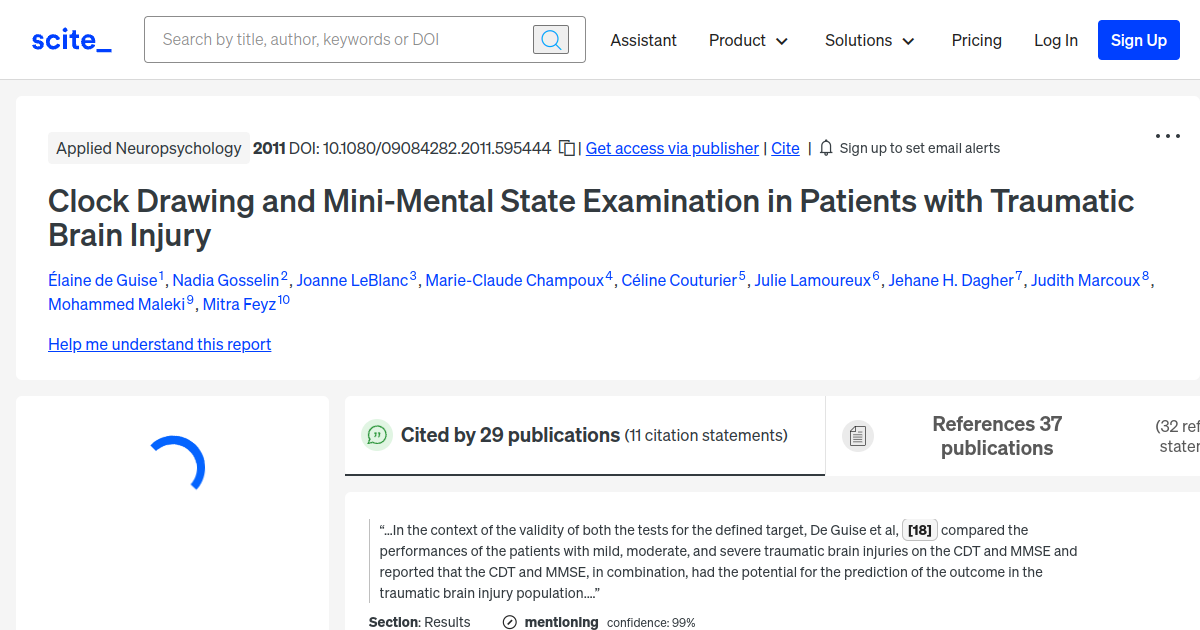Expand the Solutions dropdown
Screen dimensions: 1200x630
click(868, 40)
